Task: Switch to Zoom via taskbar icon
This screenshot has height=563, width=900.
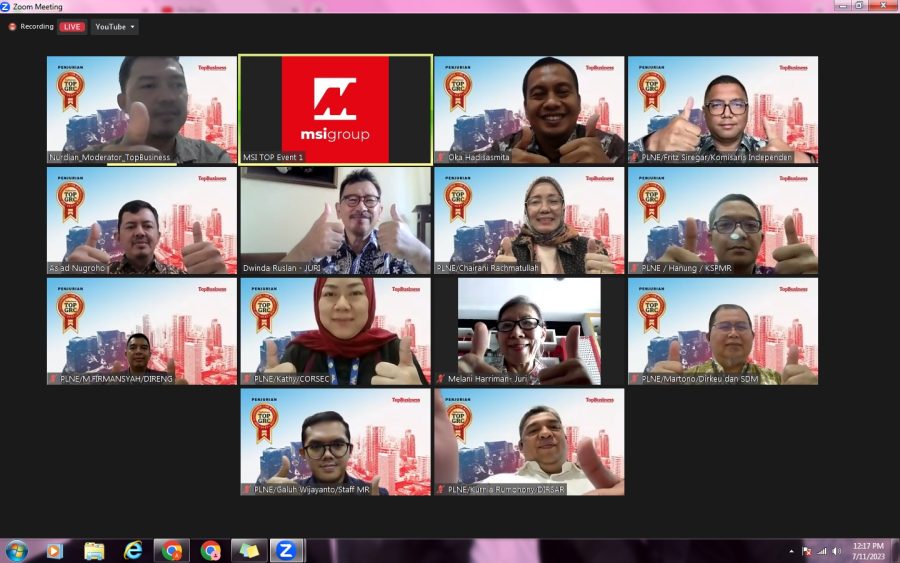Action: tap(286, 551)
